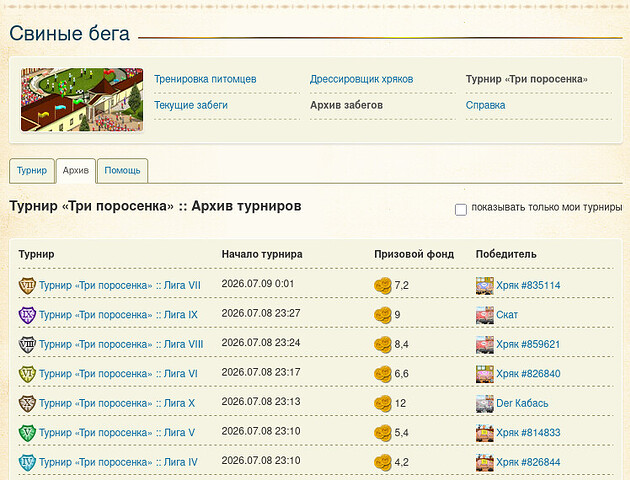Open the Тренировка питомцев link
The width and height of the screenshot is (630, 480).
[x=205, y=79]
